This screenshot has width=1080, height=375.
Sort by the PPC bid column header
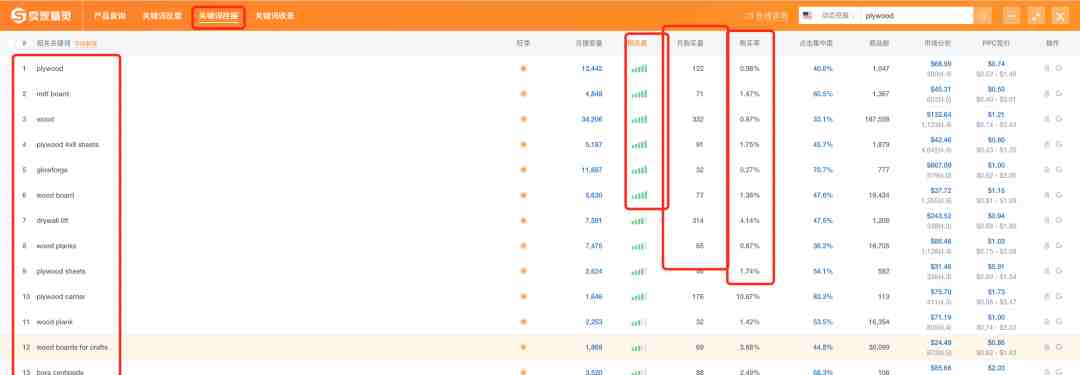click(x=995, y=43)
